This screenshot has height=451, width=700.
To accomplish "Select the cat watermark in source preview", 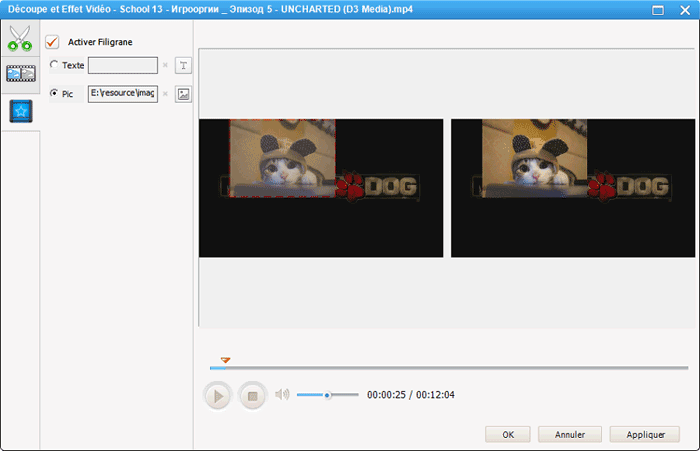I will click(x=282, y=158).
